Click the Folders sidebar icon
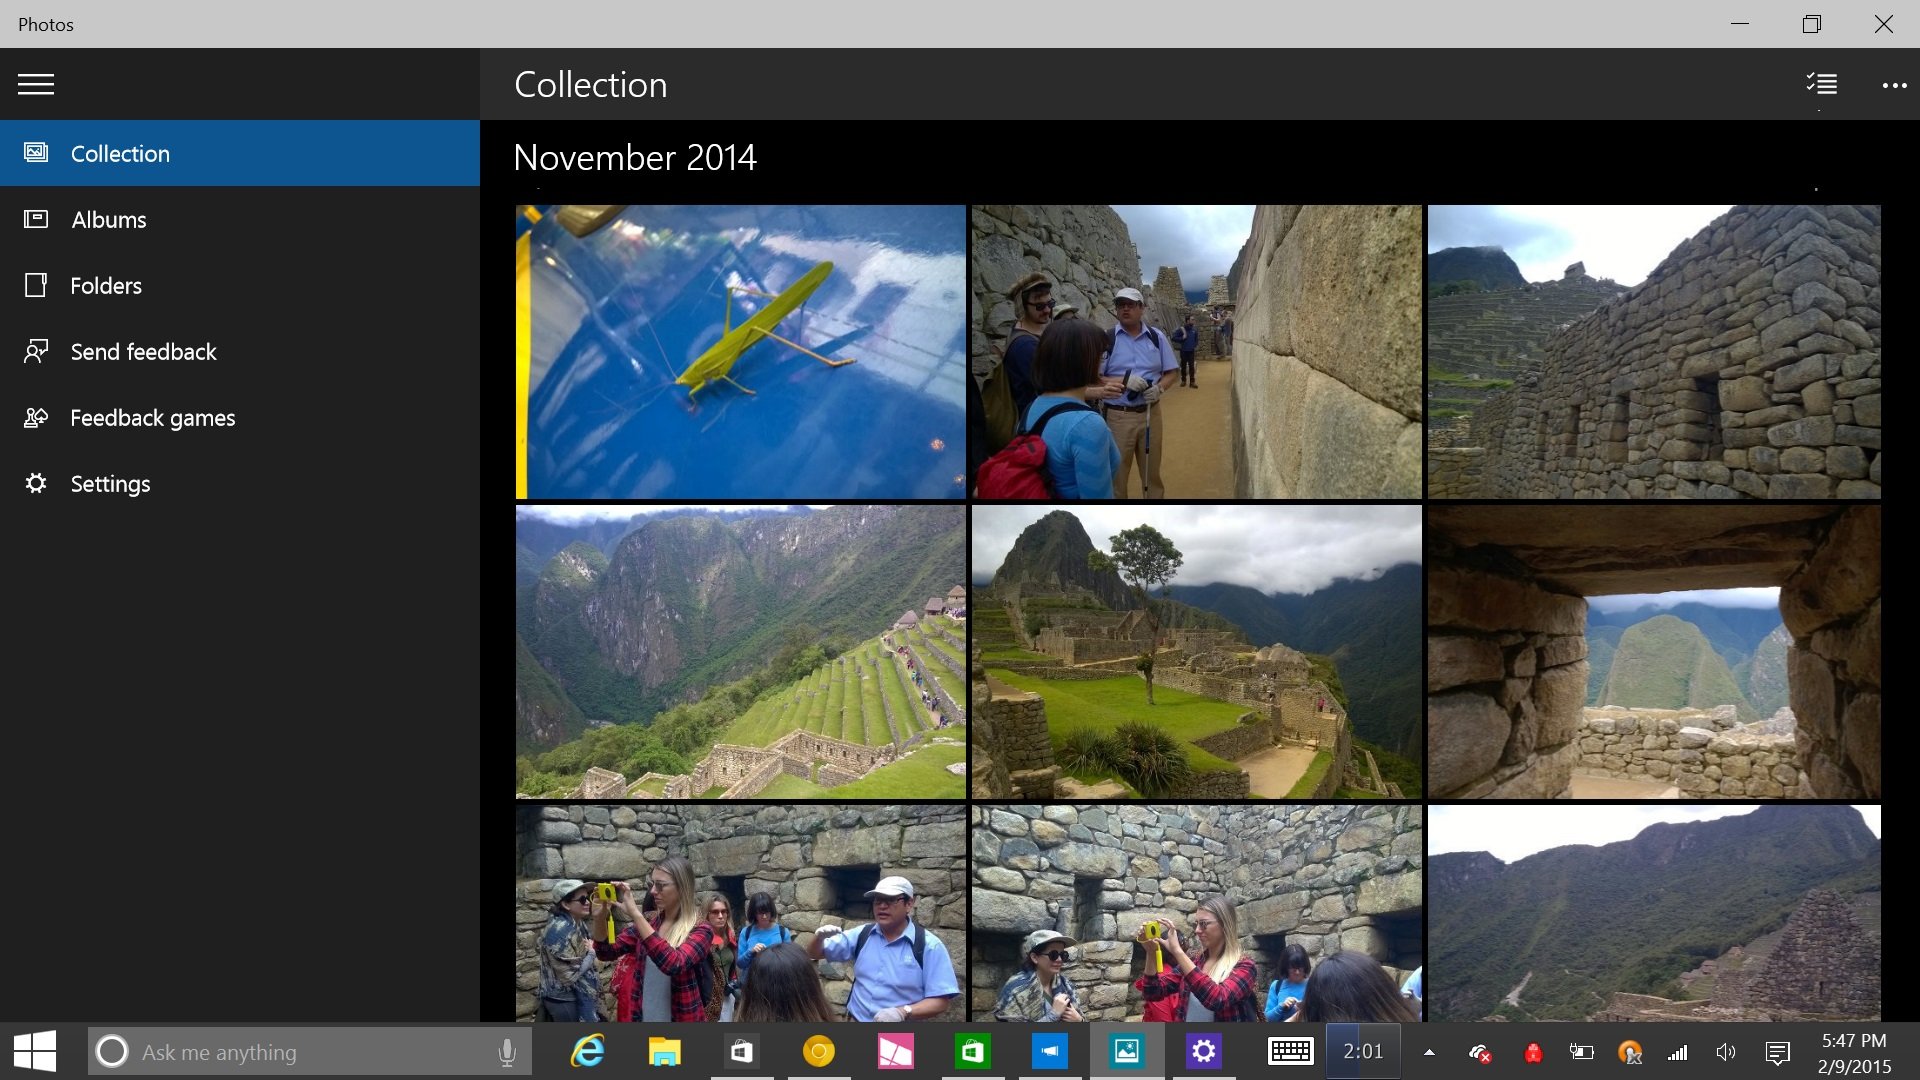The width and height of the screenshot is (1920, 1080). pyautogui.click(x=36, y=285)
